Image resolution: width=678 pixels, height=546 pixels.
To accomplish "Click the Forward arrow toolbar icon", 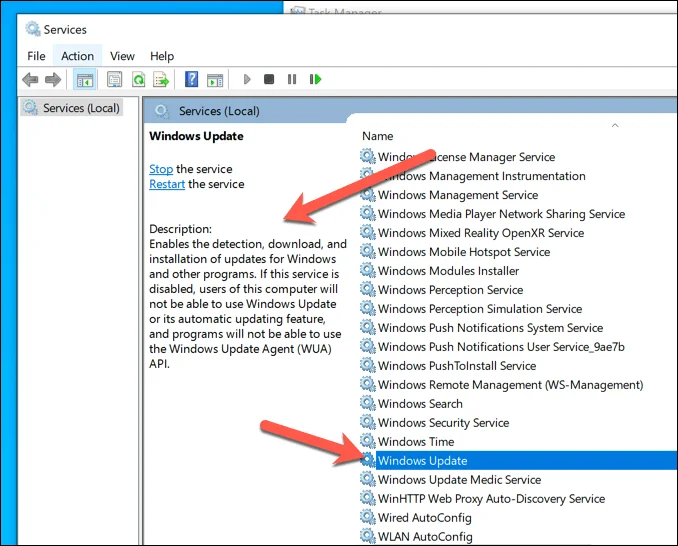I will click(x=53, y=80).
